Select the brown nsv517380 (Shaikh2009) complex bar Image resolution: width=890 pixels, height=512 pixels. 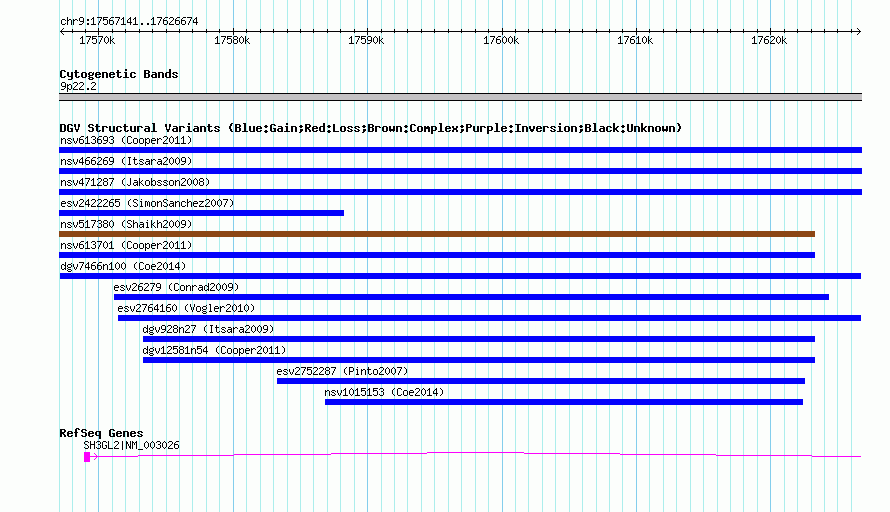pos(437,234)
